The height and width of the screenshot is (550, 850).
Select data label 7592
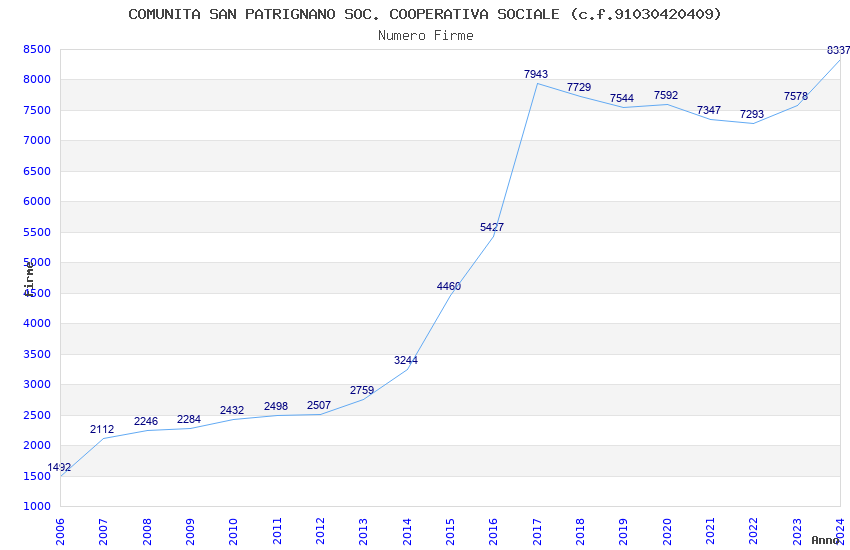[666, 95]
